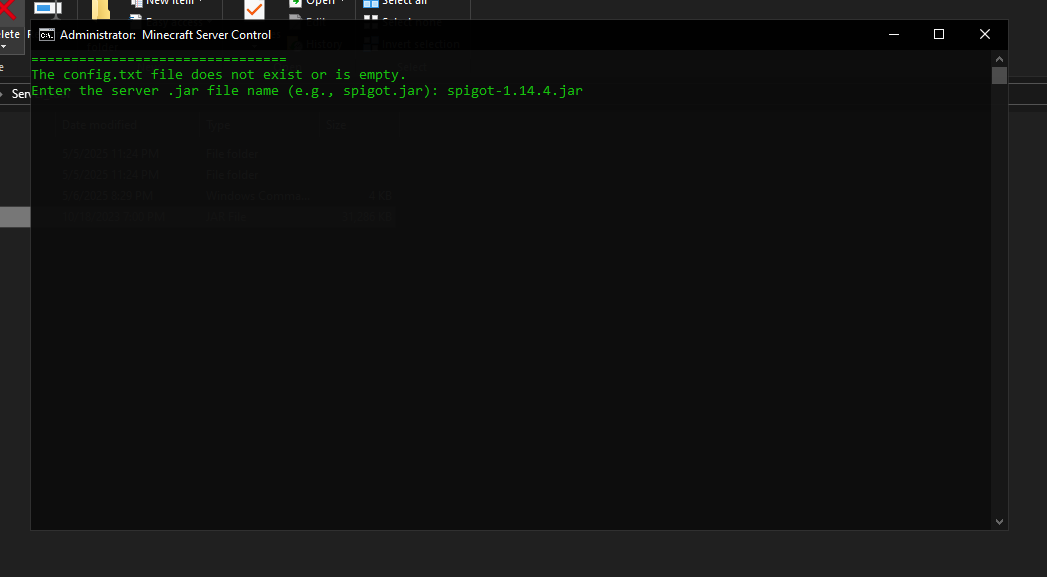
Task: Click Select all in File Explorer ribbon
Action: pos(395,3)
